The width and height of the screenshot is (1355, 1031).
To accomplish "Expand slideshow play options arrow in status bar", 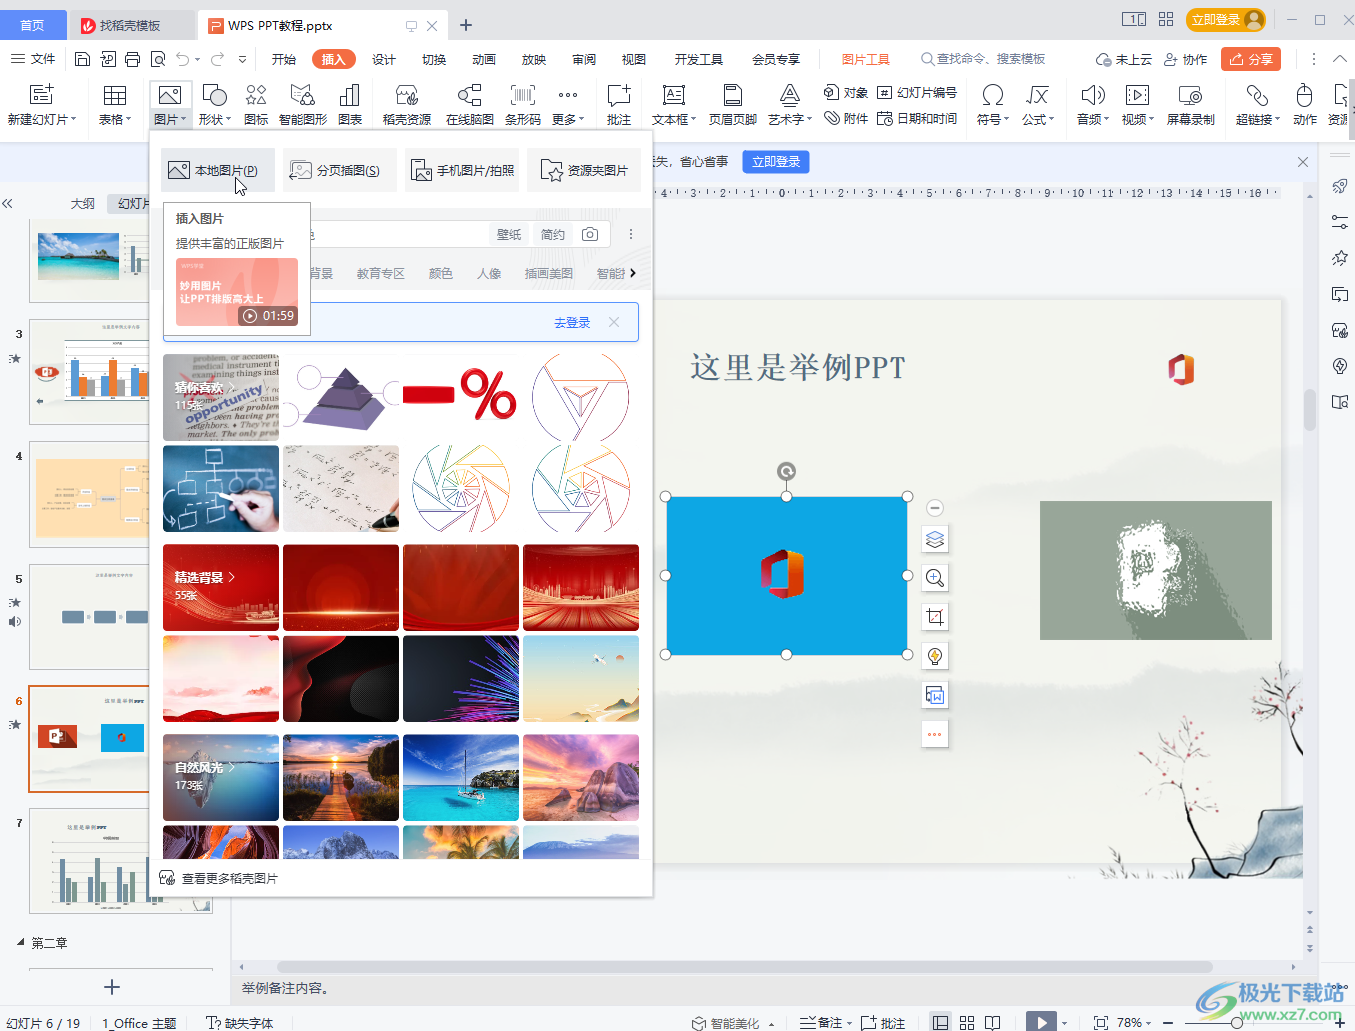I will pyautogui.click(x=1064, y=1022).
